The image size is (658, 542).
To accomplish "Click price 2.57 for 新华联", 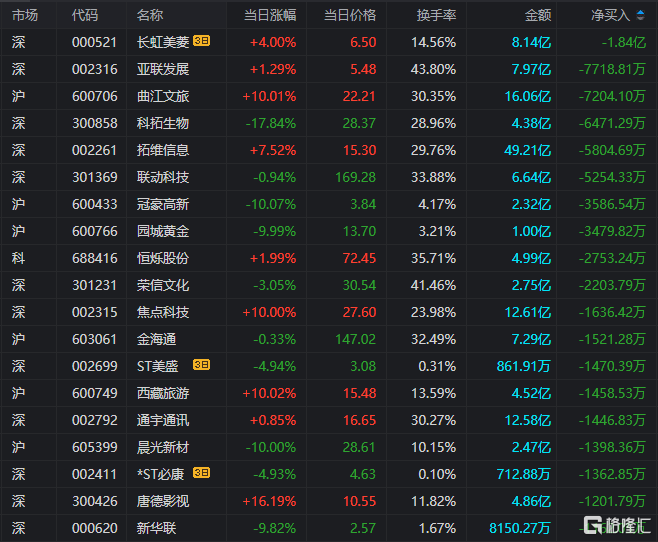I will 363,528.
